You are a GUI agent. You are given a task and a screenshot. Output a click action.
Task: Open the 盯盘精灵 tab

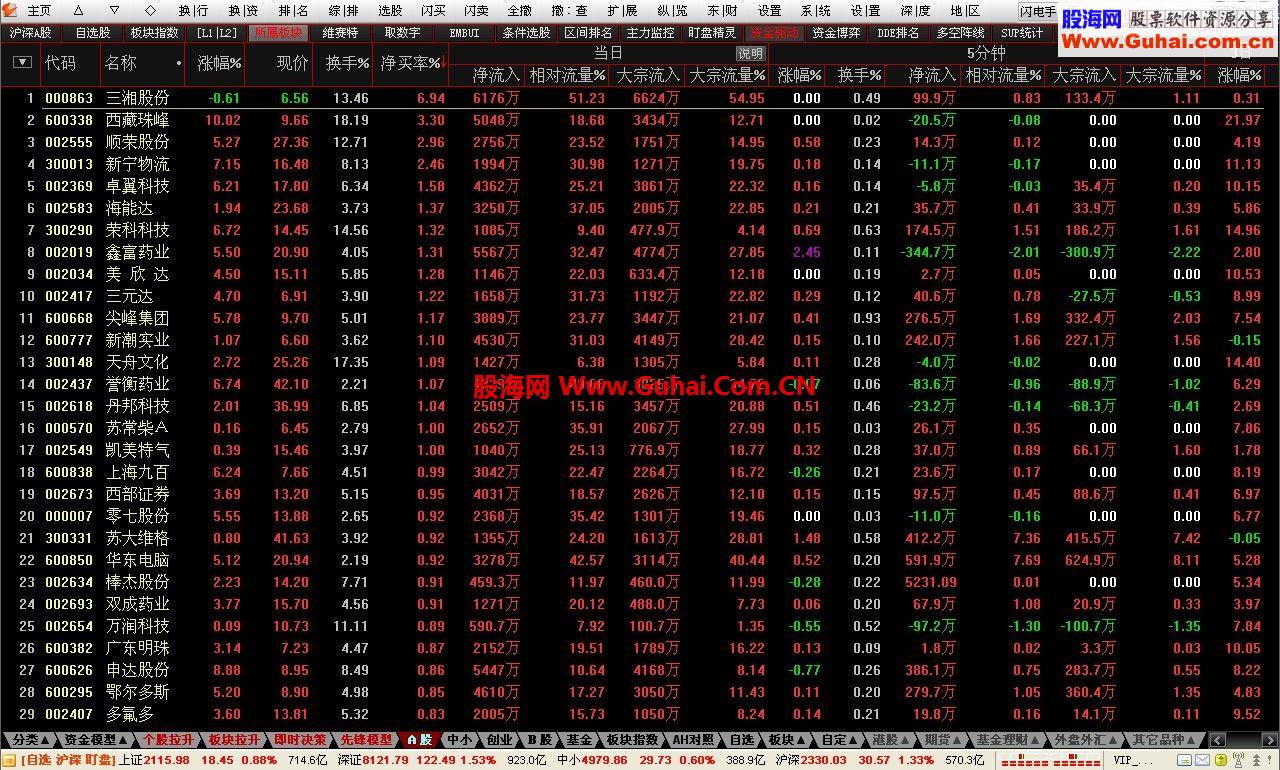click(x=712, y=33)
